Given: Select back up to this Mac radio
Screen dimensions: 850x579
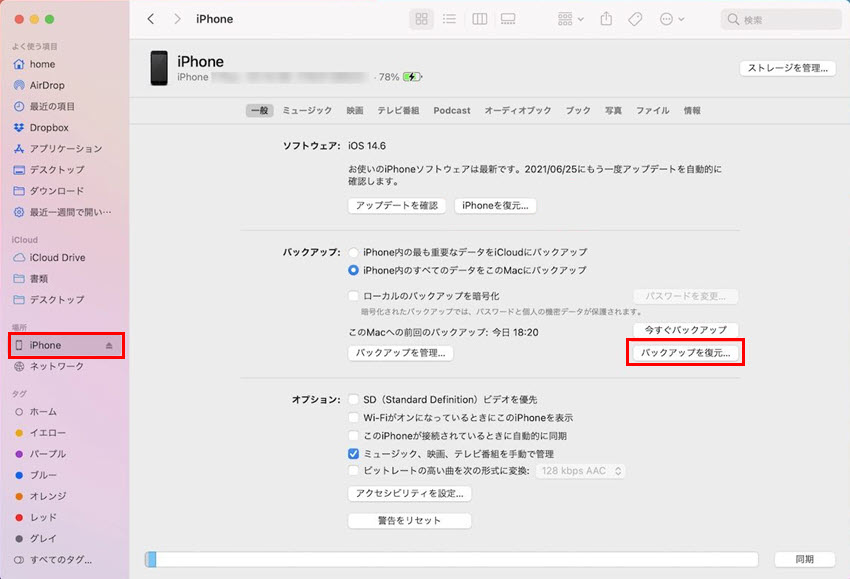Looking at the screenshot, I should coord(353,270).
